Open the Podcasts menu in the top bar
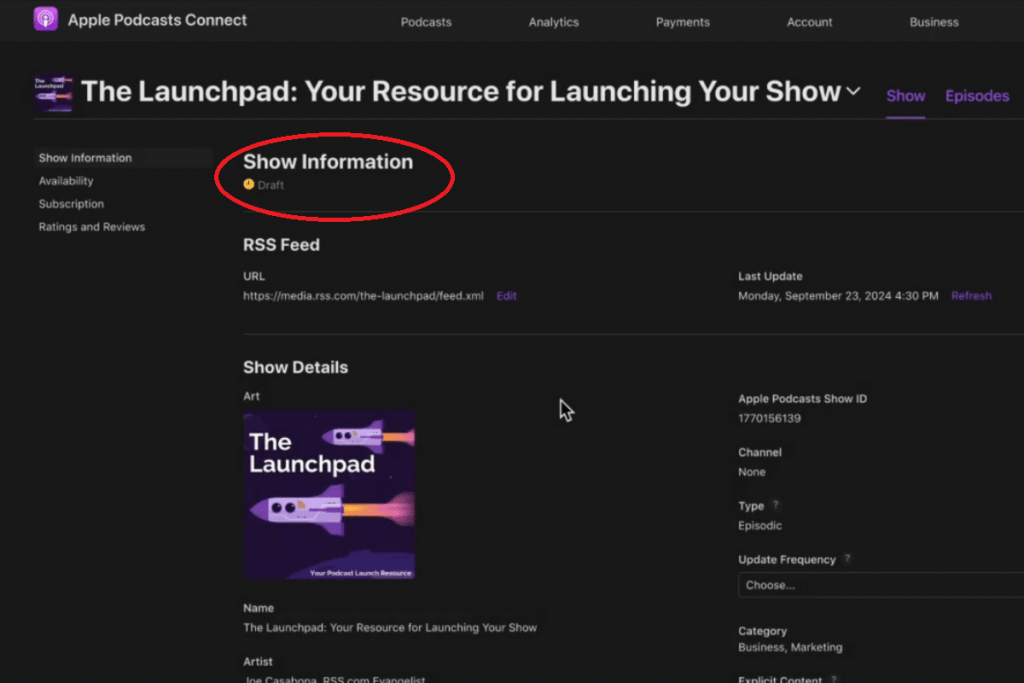This screenshot has height=683, width=1024. click(426, 22)
